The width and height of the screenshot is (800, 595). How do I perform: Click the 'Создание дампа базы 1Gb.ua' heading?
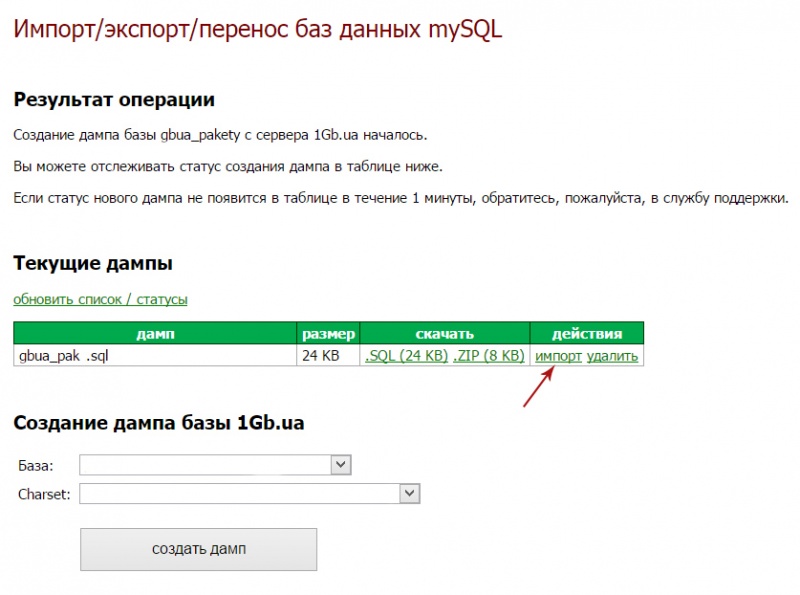(159, 422)
